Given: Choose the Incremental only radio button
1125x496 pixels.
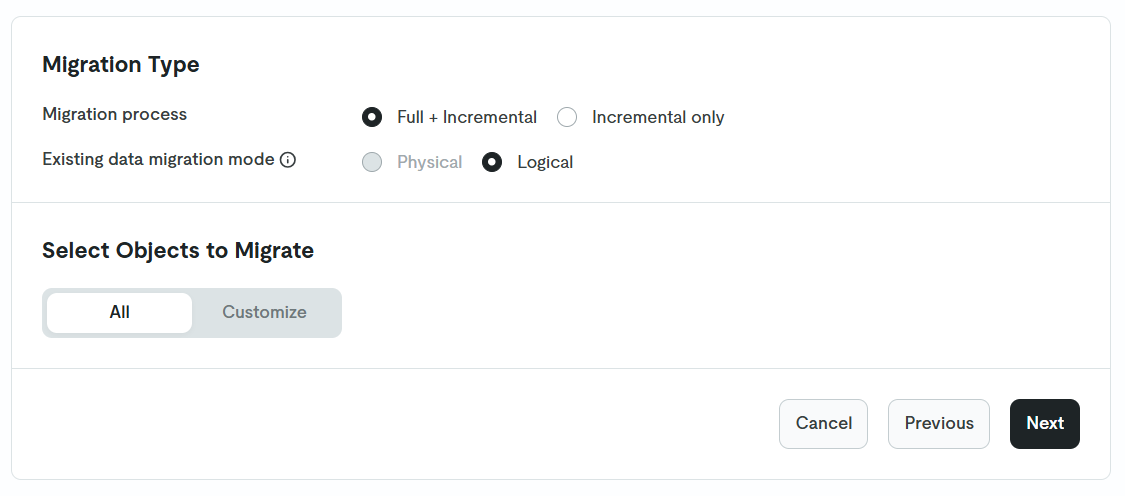Looking at the screenshot, I should (x=567, y=117).
